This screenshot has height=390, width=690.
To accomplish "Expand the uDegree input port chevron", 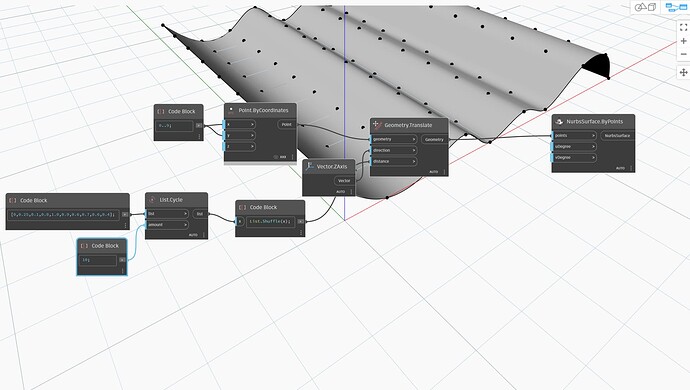I will click(593, 146).
